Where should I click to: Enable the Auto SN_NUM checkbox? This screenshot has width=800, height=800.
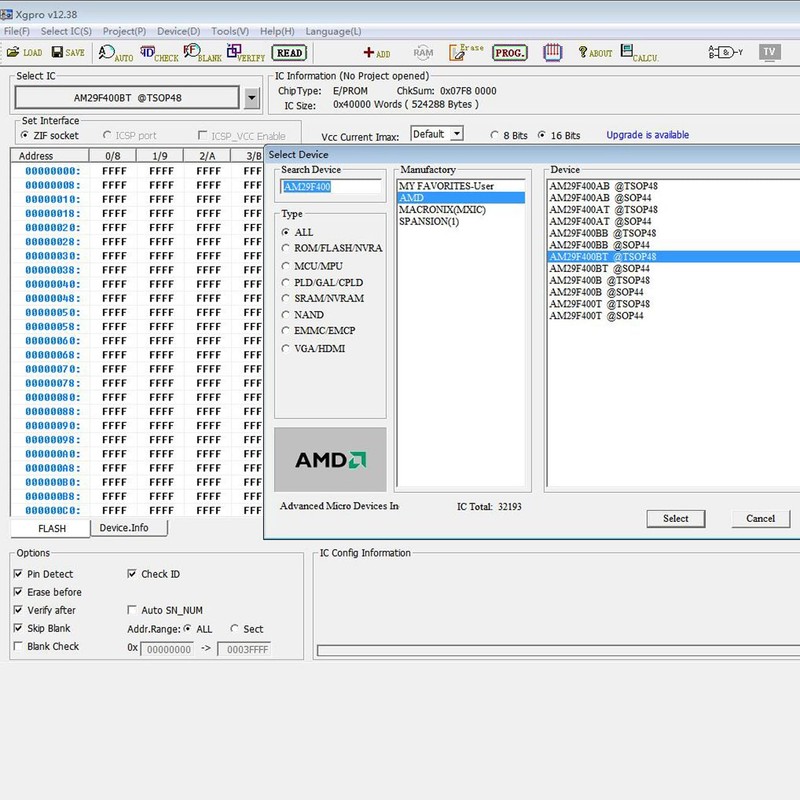tap(132, 610)
